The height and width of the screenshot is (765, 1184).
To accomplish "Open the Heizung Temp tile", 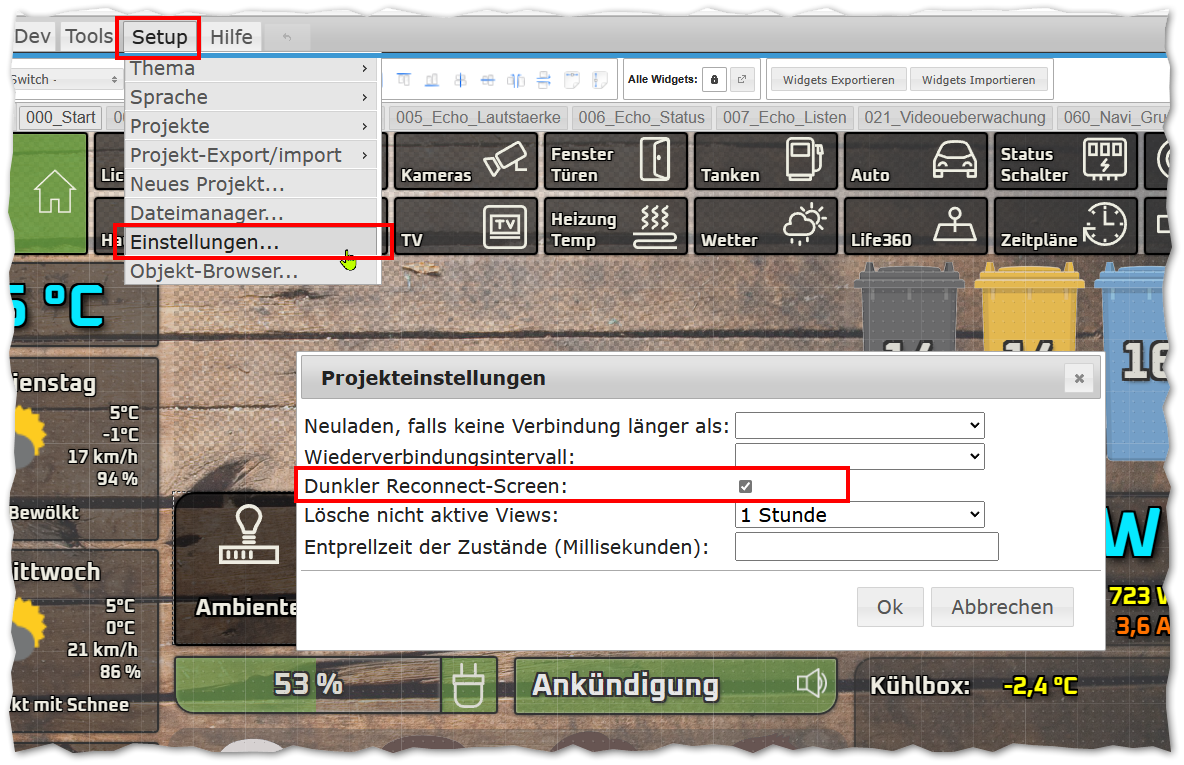I will tap(615, 226).
